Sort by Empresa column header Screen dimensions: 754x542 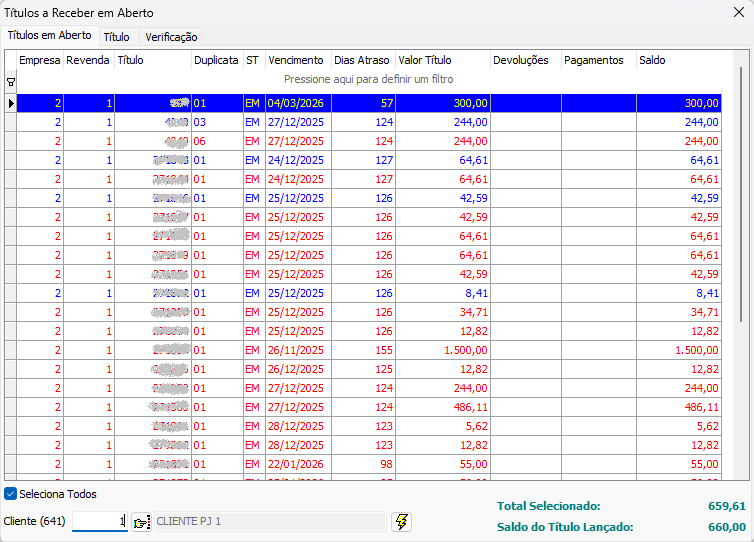pyautogui.click(x=40, y=60)
